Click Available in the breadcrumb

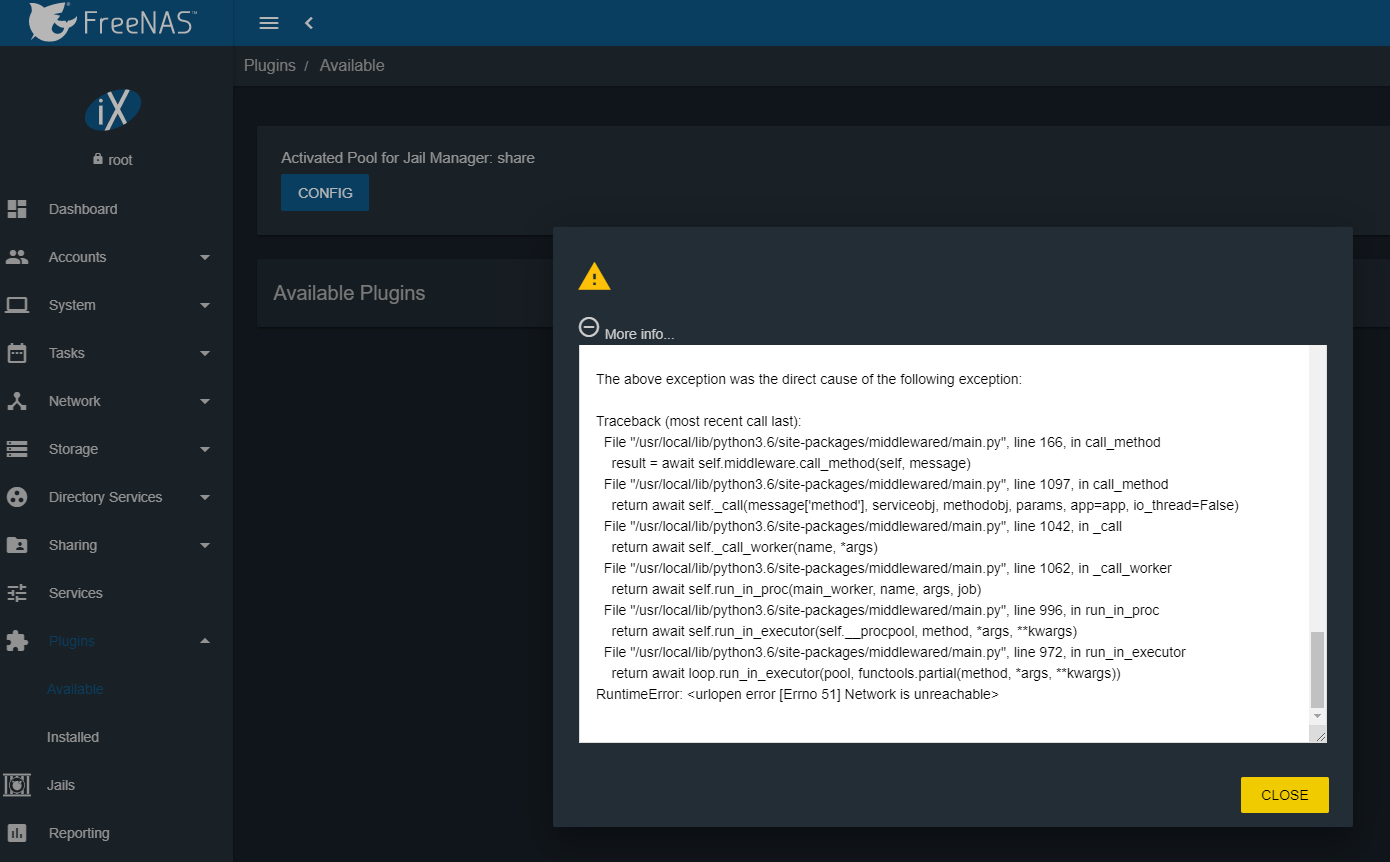coord(352,65)
